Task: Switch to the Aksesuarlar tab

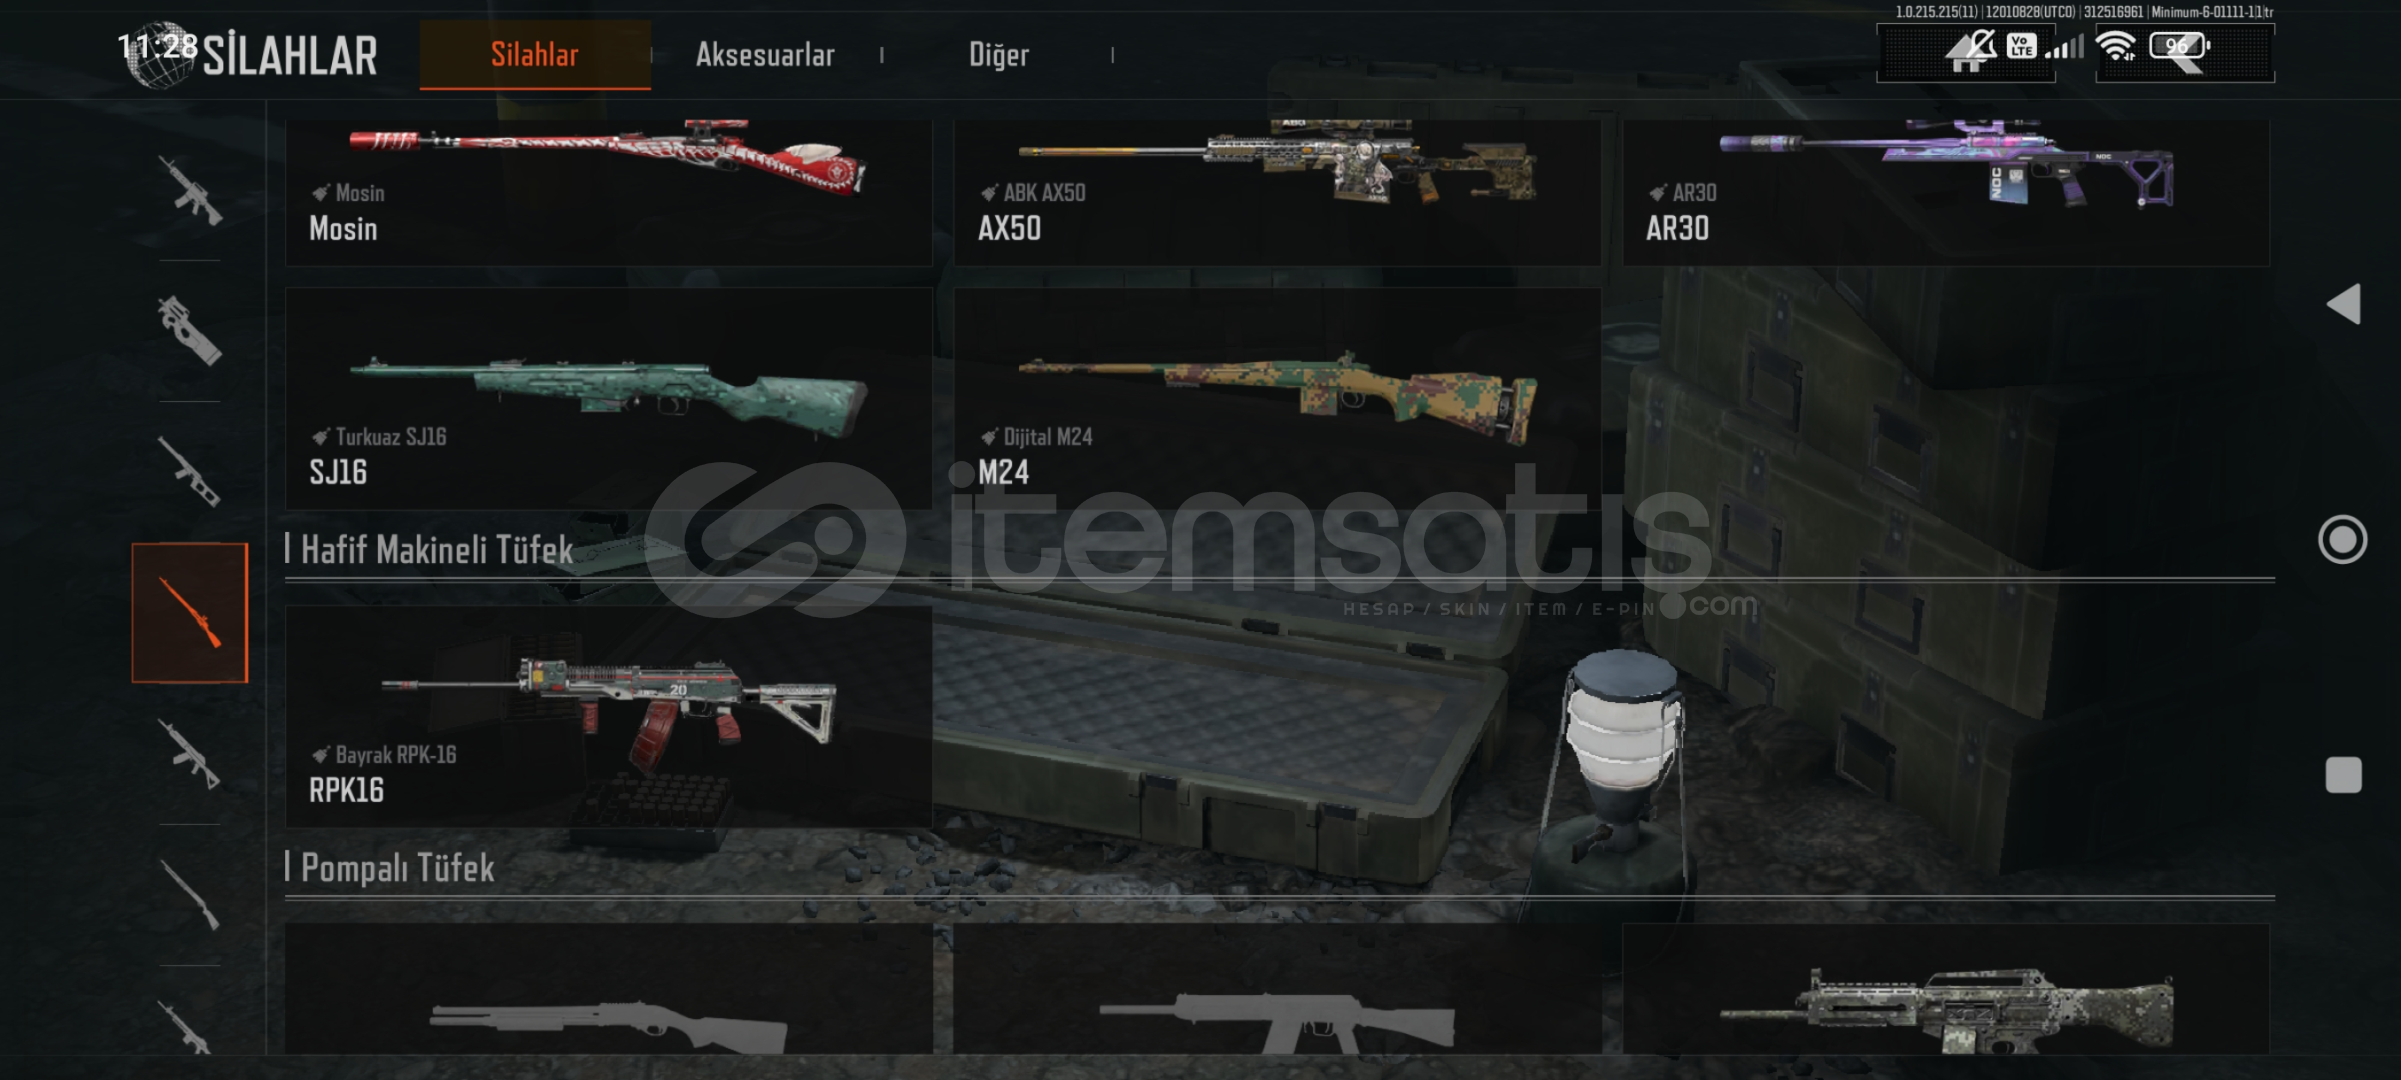Action: coord(765,55)
